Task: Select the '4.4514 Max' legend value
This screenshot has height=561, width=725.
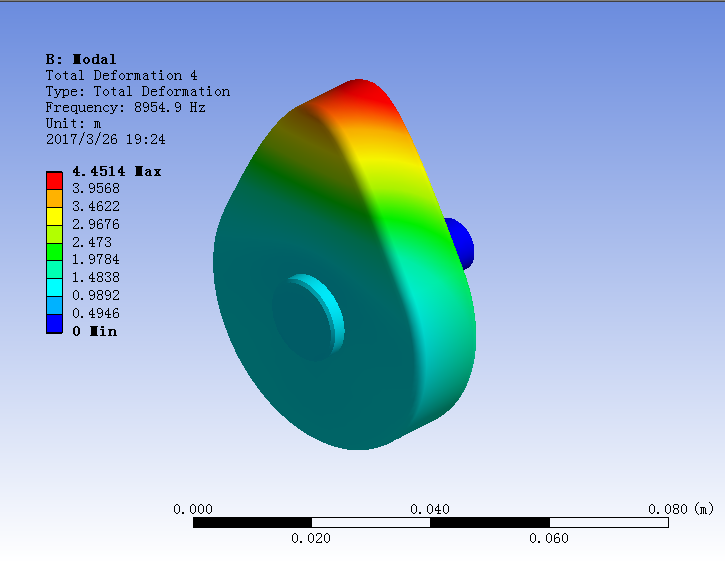Action: (x=117, y=172)
